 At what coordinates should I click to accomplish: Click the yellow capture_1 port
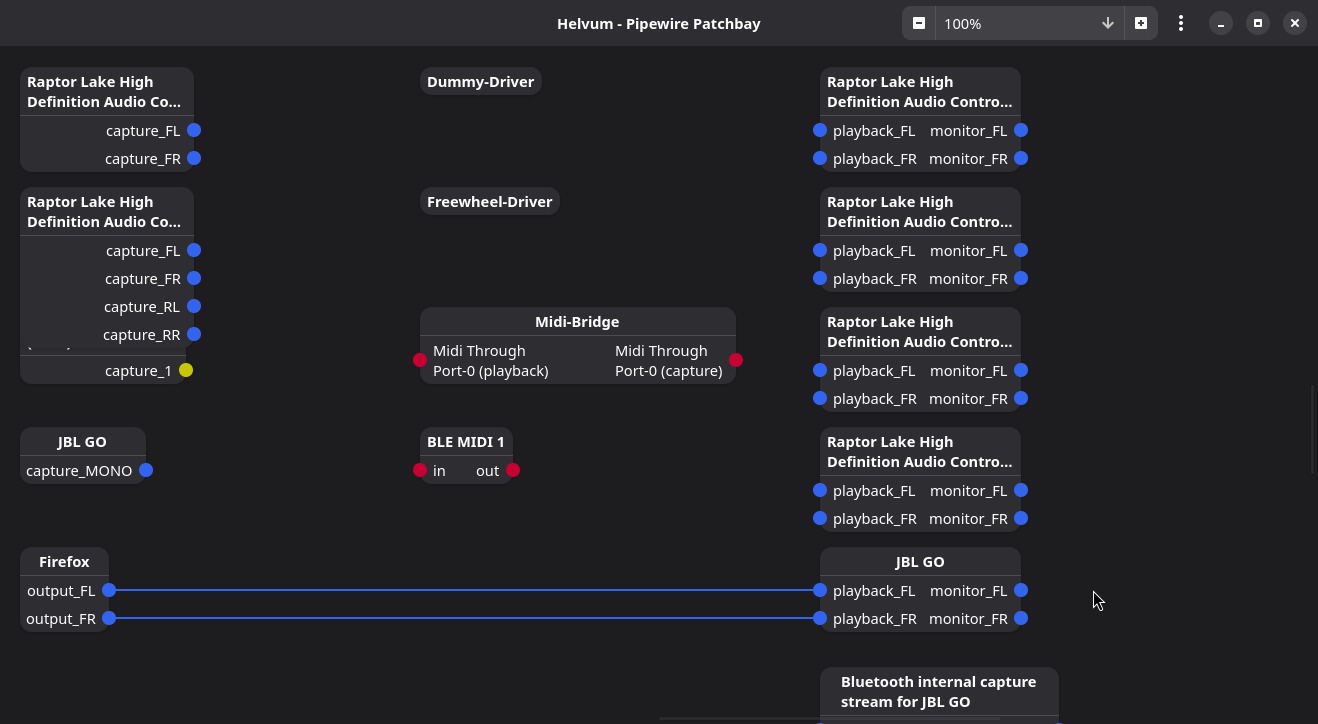pyautogui.click(x=186, y=370)
